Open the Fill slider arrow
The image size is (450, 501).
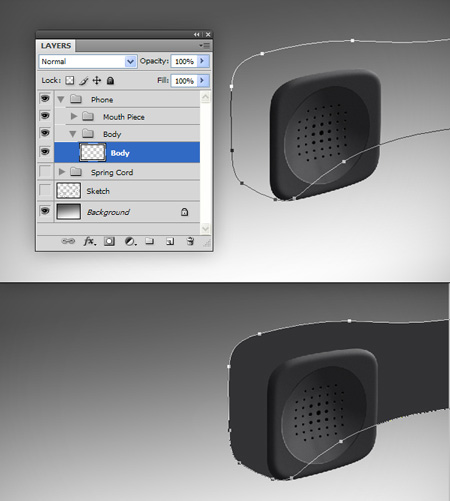(202, 80)
